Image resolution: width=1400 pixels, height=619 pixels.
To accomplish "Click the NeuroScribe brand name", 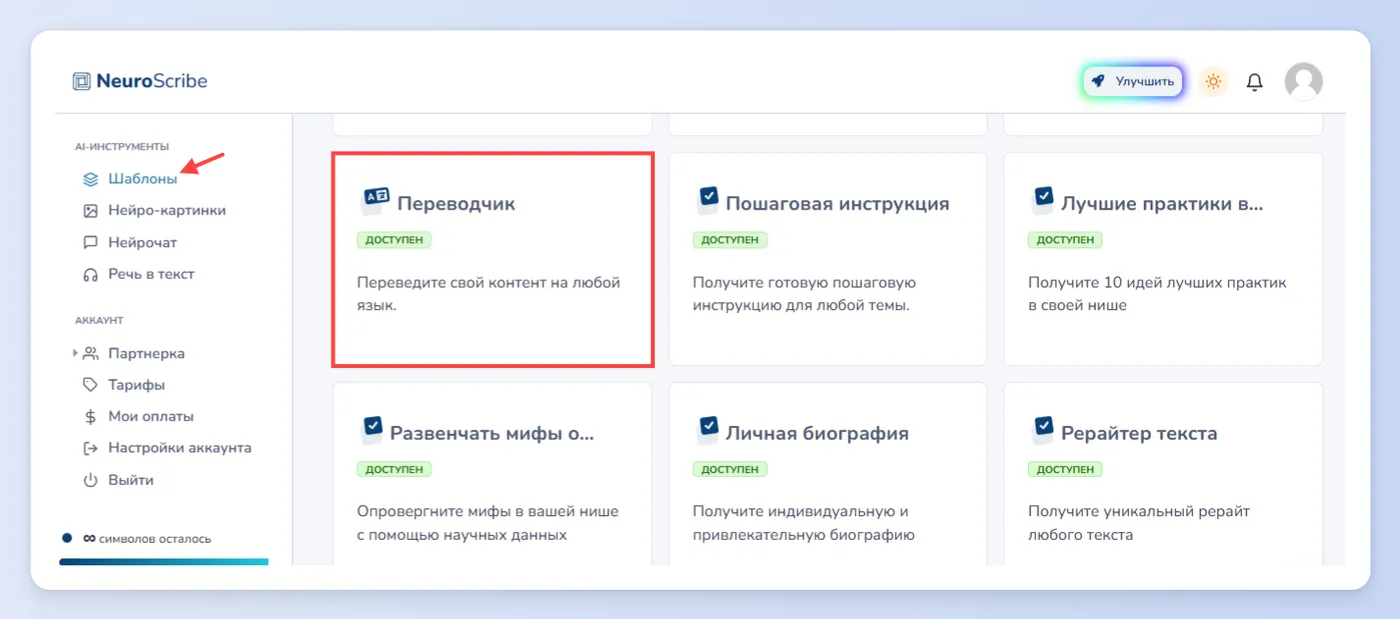I will [x=152, y=81].
